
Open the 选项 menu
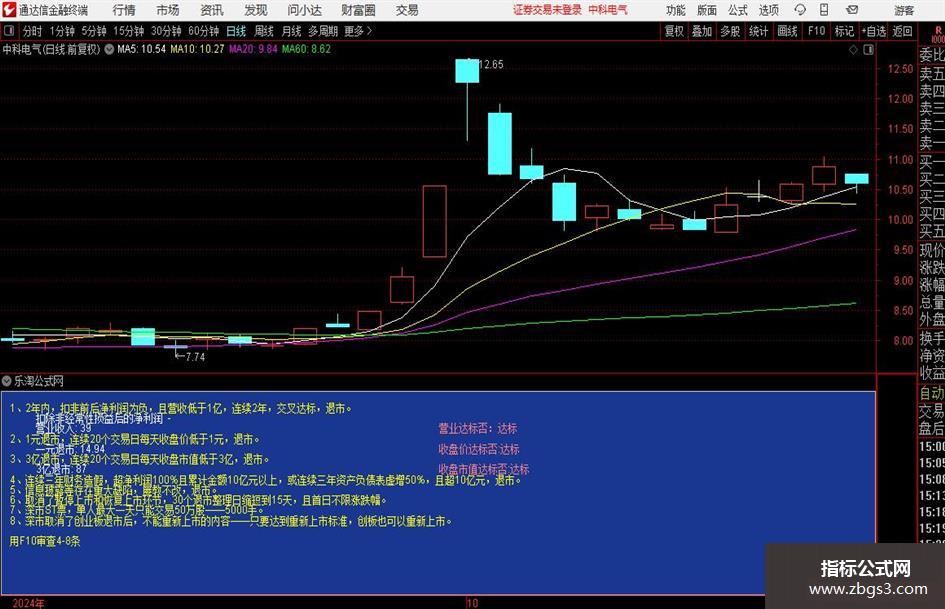pyautogui.click(x=768, y=10)
